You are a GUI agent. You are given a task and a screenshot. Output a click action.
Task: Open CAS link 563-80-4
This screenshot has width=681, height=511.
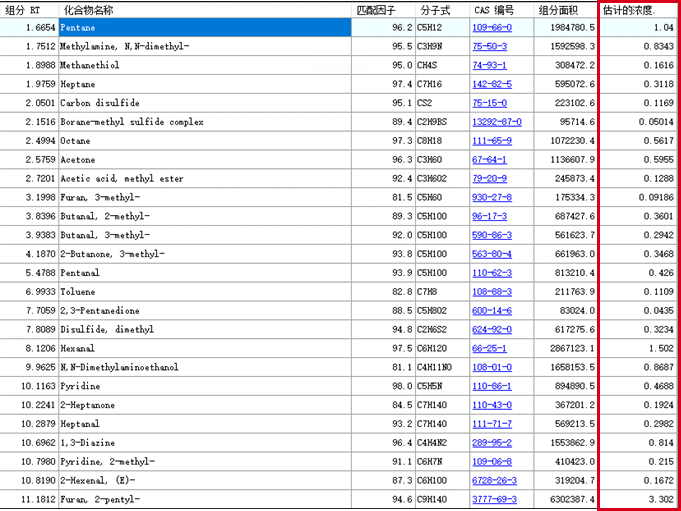tap(492, 254)
